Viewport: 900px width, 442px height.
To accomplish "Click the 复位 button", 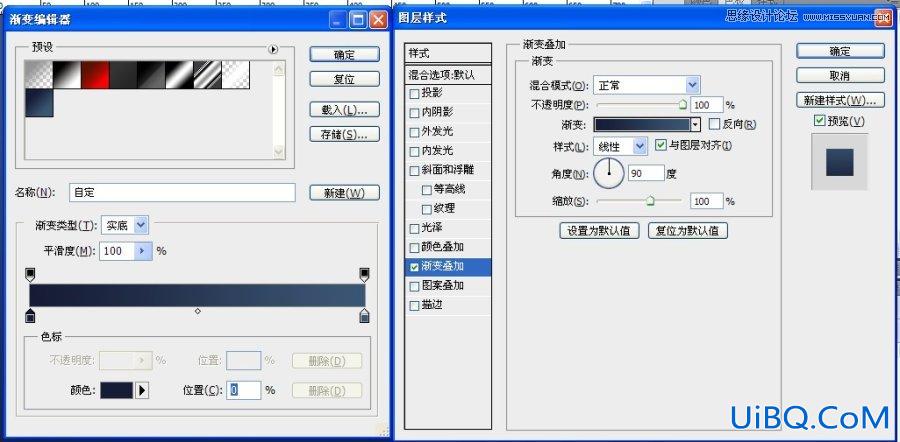I will pyautogui.click(x=344, y=79).
